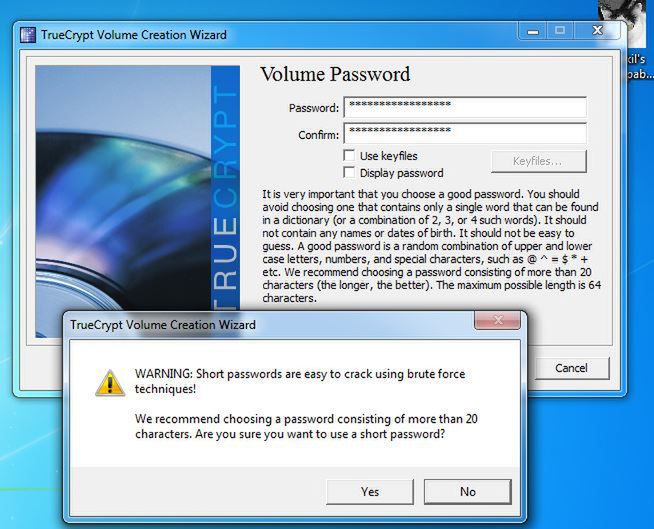Click the 'We recommend choosing a password' dialog text
This screenshot has width=654, height=529.
pos(306,426)
